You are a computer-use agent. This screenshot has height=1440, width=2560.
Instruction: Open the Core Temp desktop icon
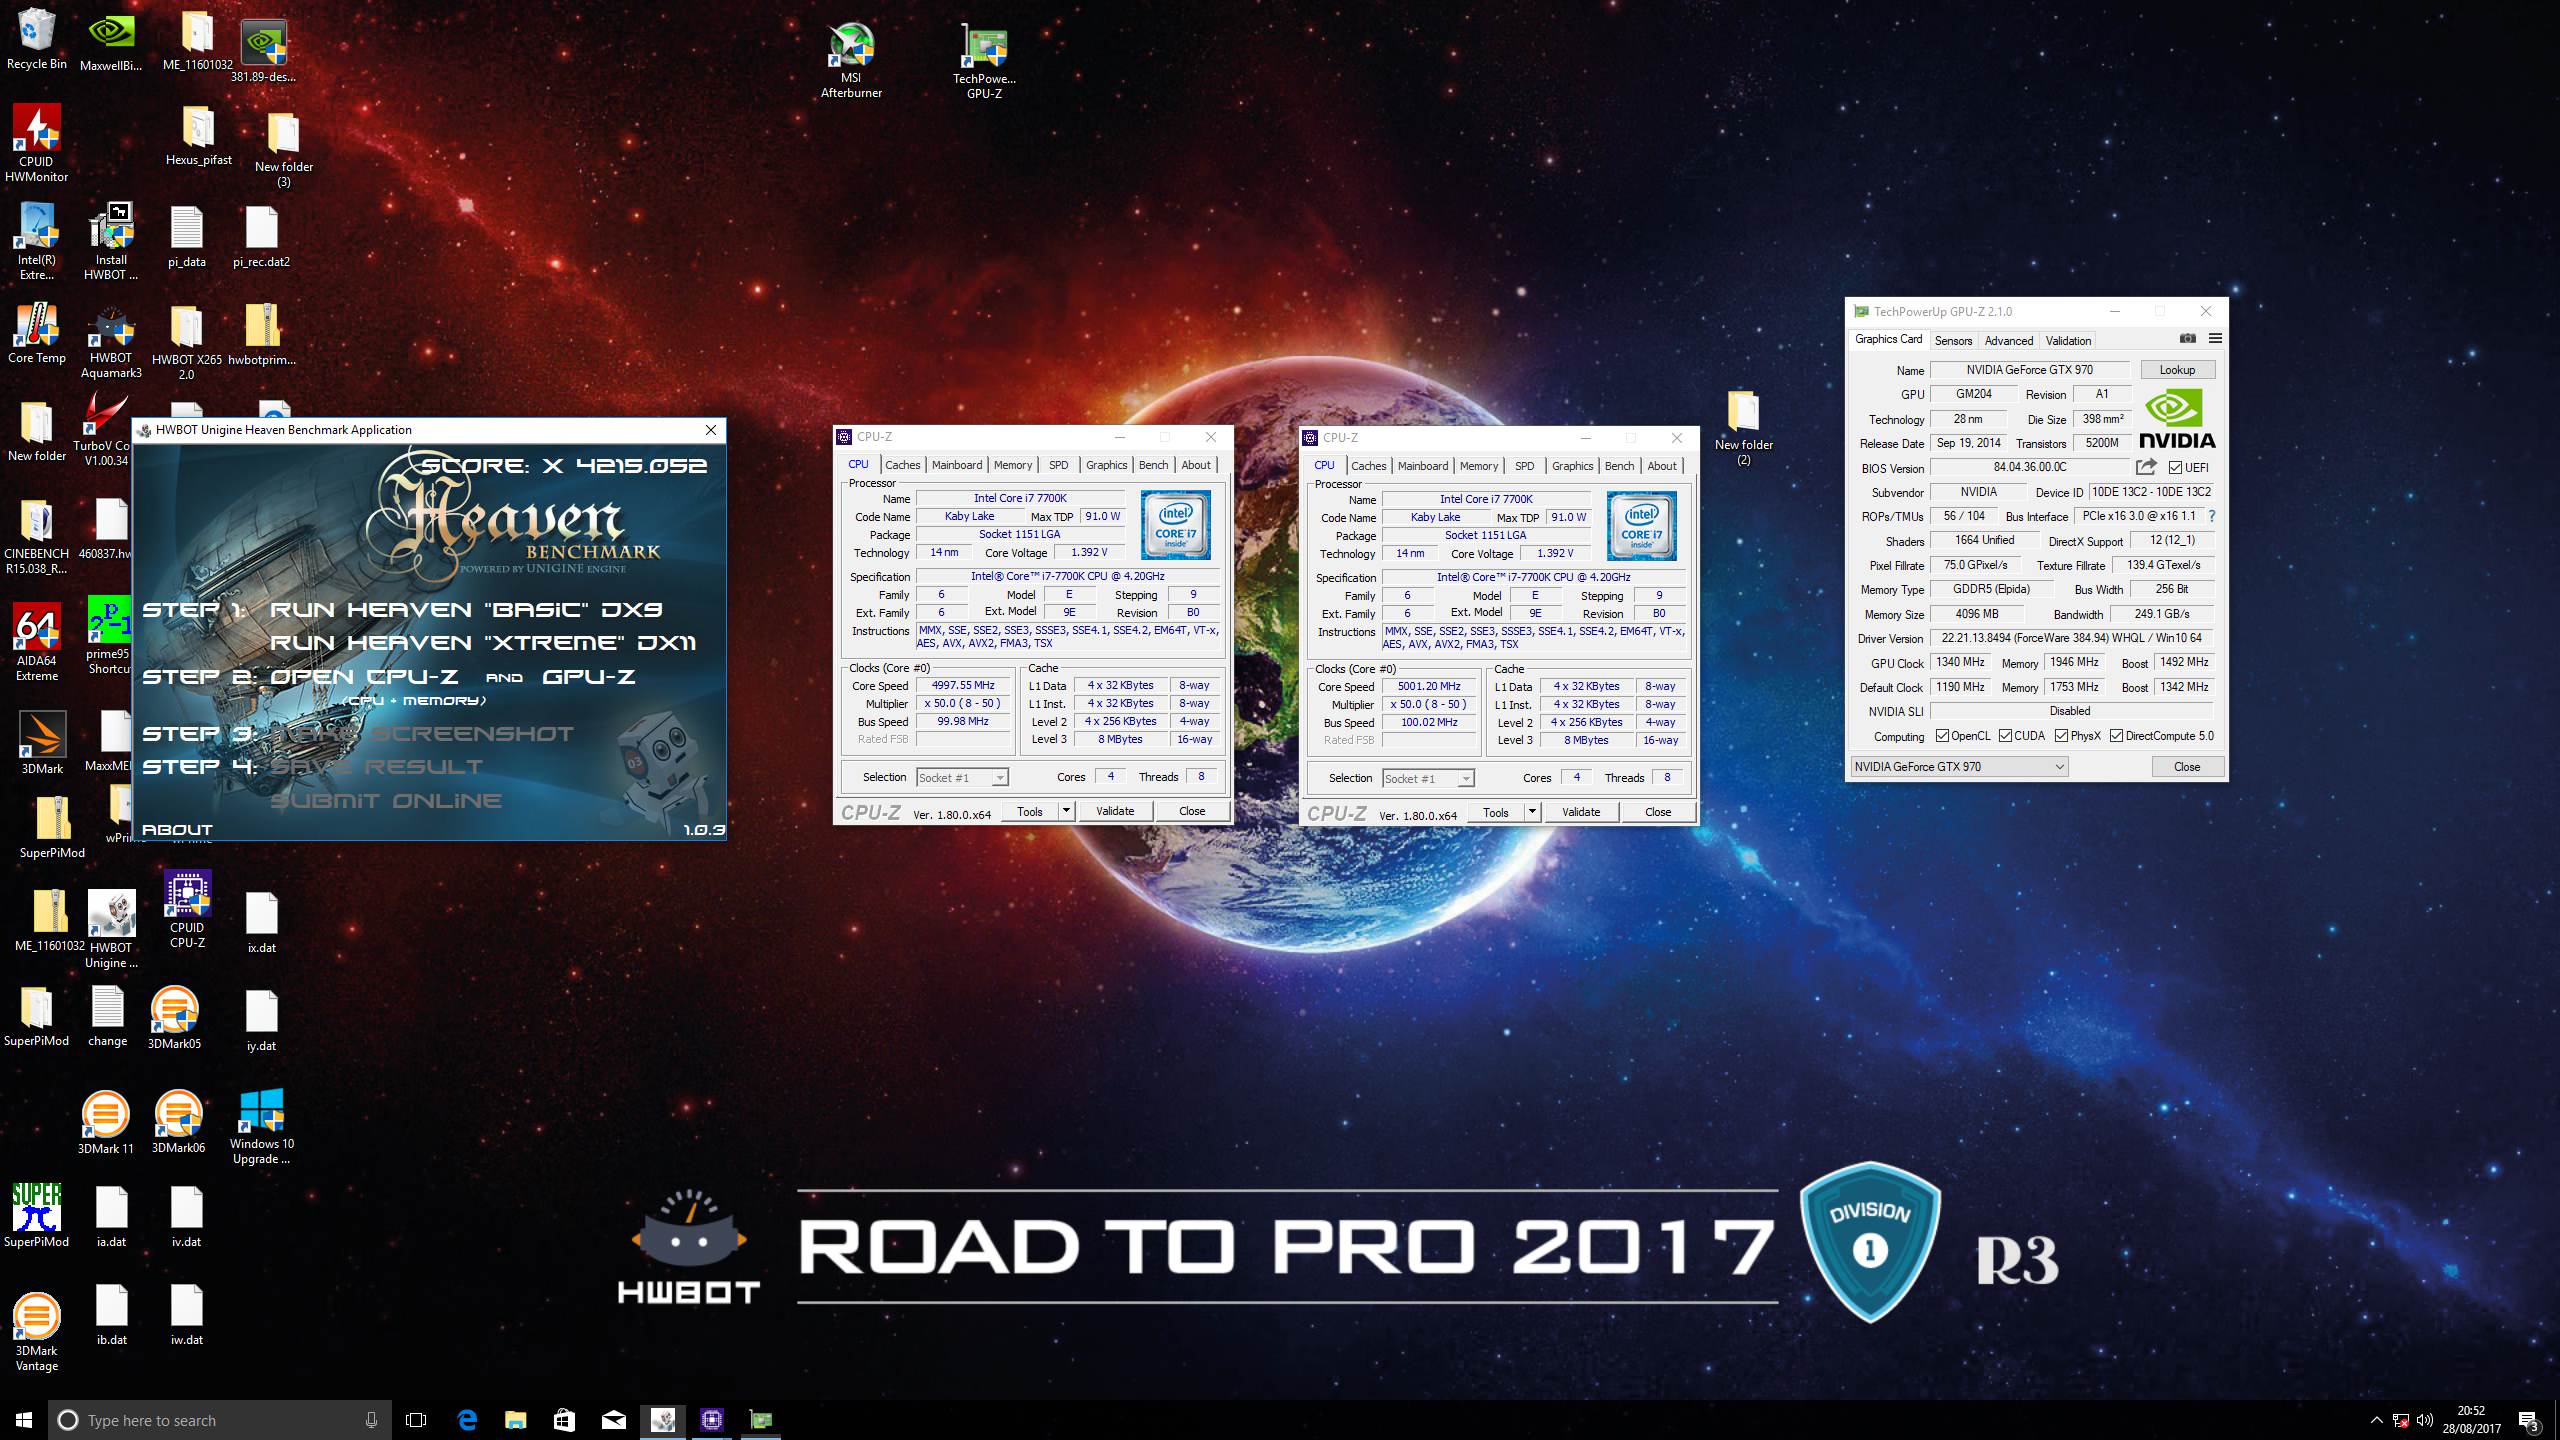click(x=36, y=334)
